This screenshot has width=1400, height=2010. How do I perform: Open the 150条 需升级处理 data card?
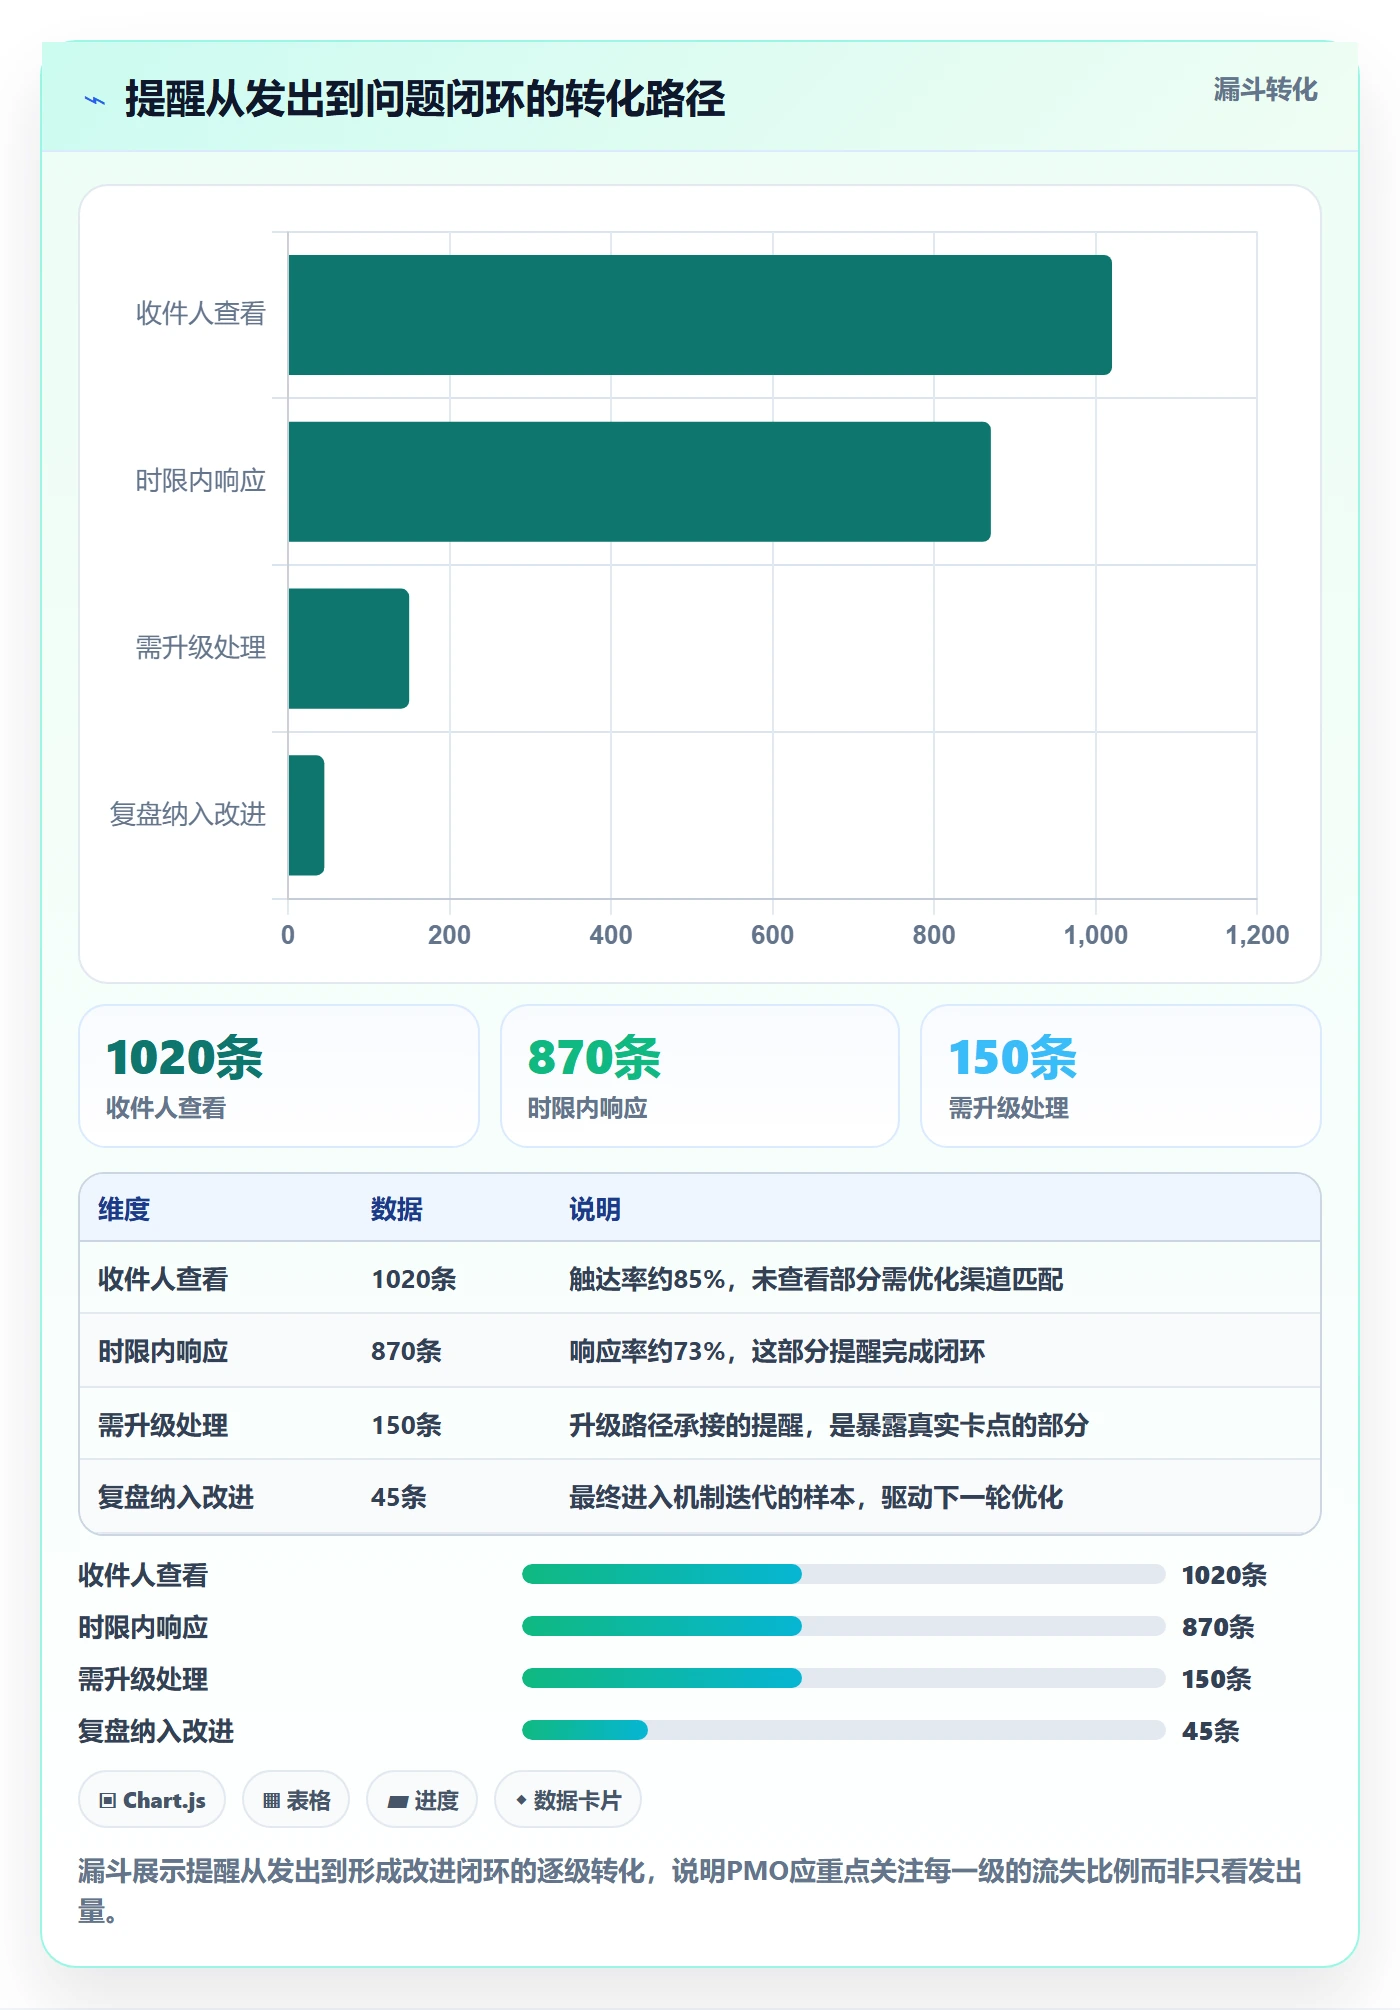(1121, 1076)
